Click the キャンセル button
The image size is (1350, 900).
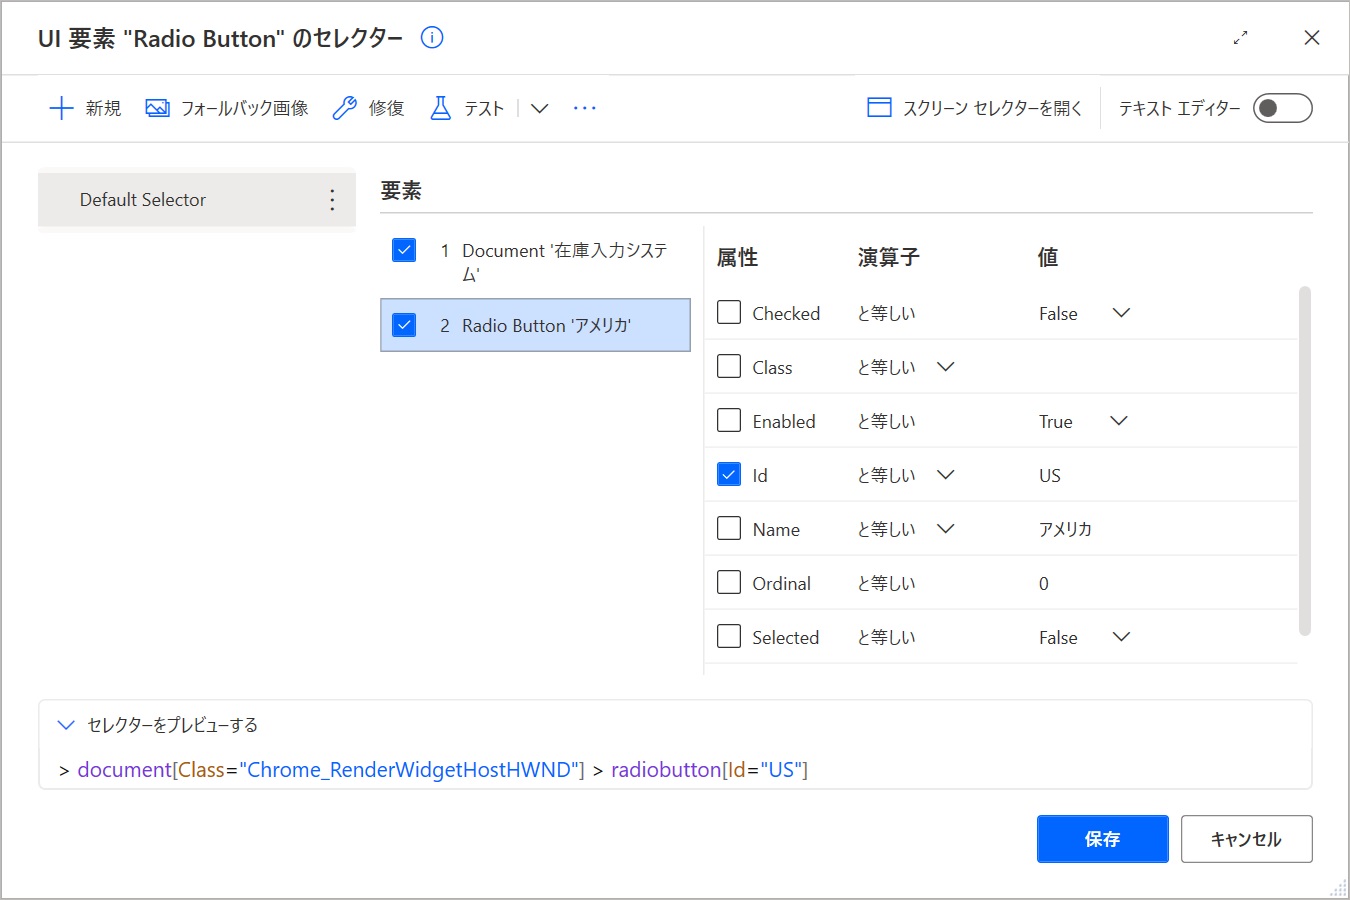tap(1246, 839)
